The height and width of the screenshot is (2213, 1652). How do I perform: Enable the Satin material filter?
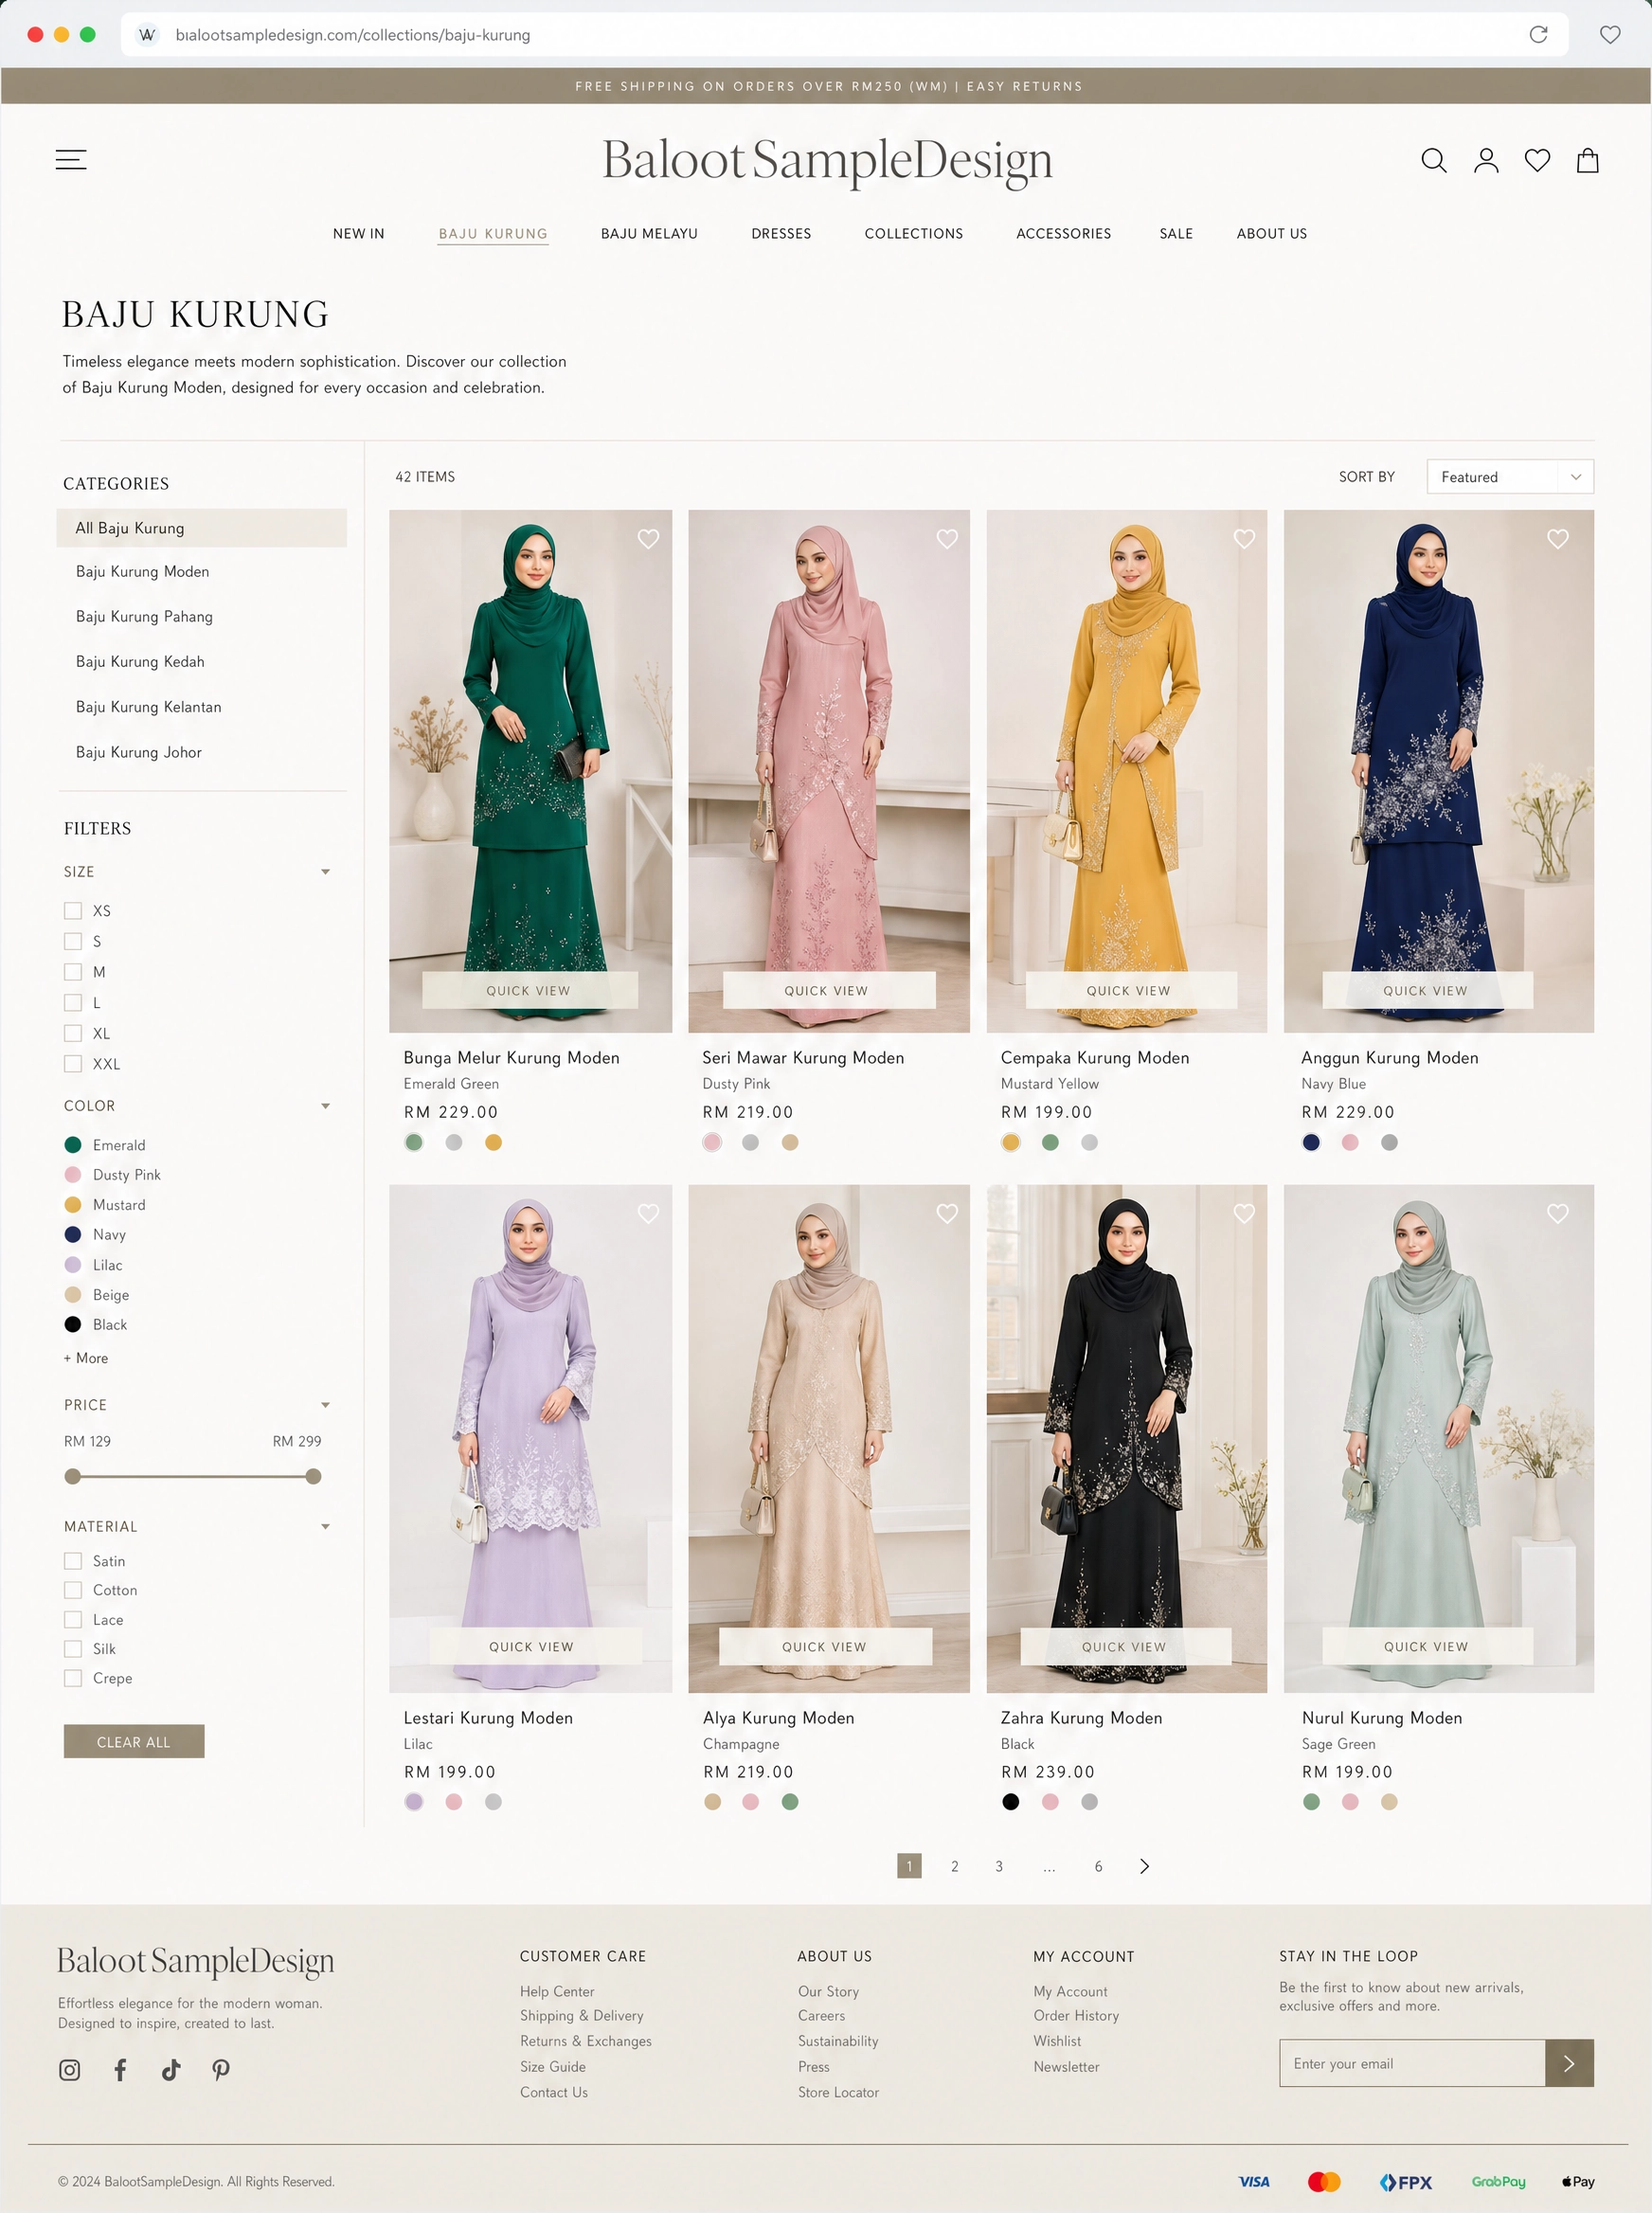point(73,1561)
